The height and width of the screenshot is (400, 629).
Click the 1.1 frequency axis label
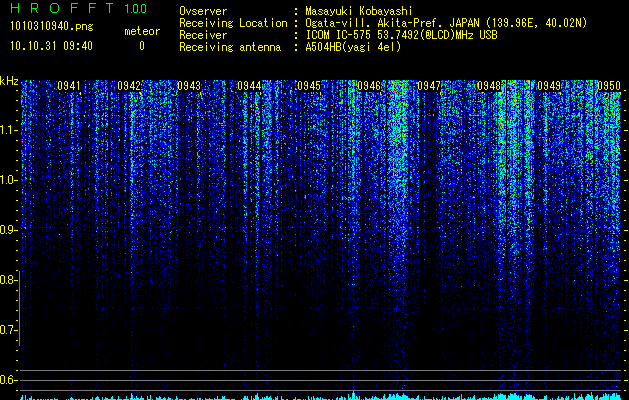[x=8, y=130]
